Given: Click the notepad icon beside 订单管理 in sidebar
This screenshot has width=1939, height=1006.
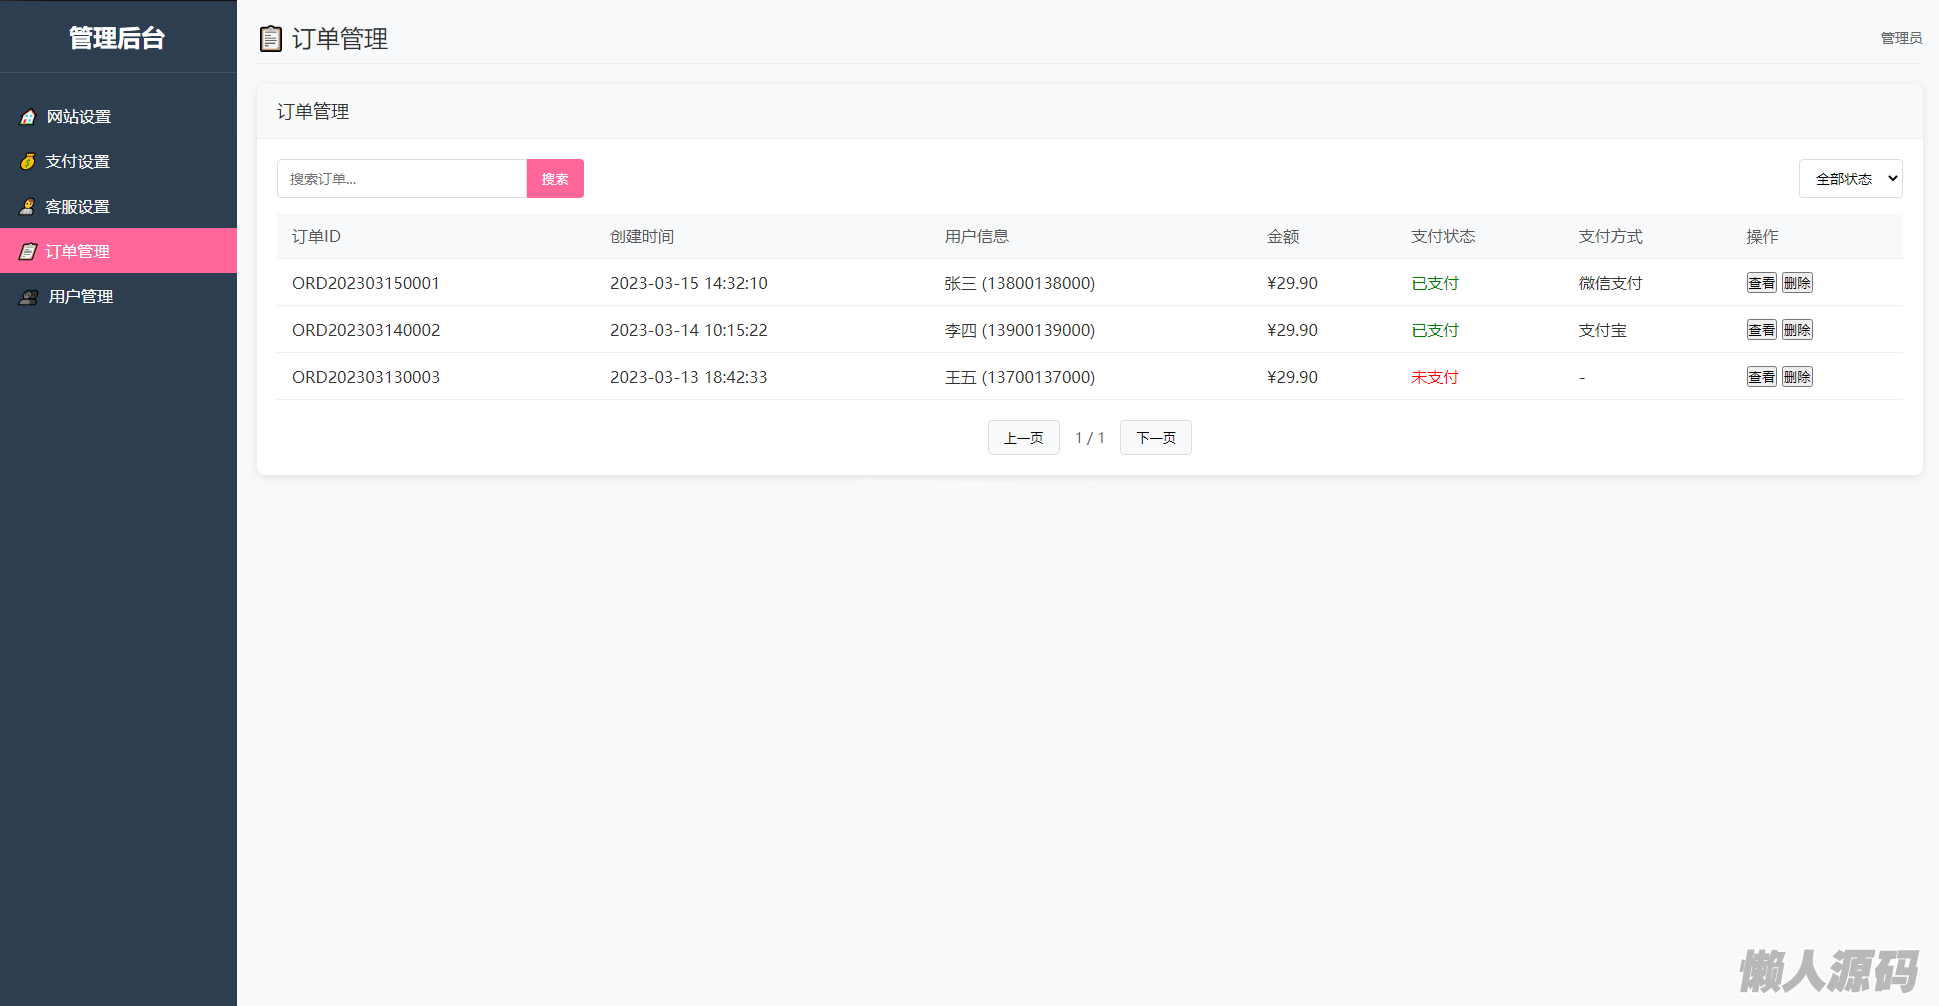Looking at the screenshot, I should click(x=28, y=252).
